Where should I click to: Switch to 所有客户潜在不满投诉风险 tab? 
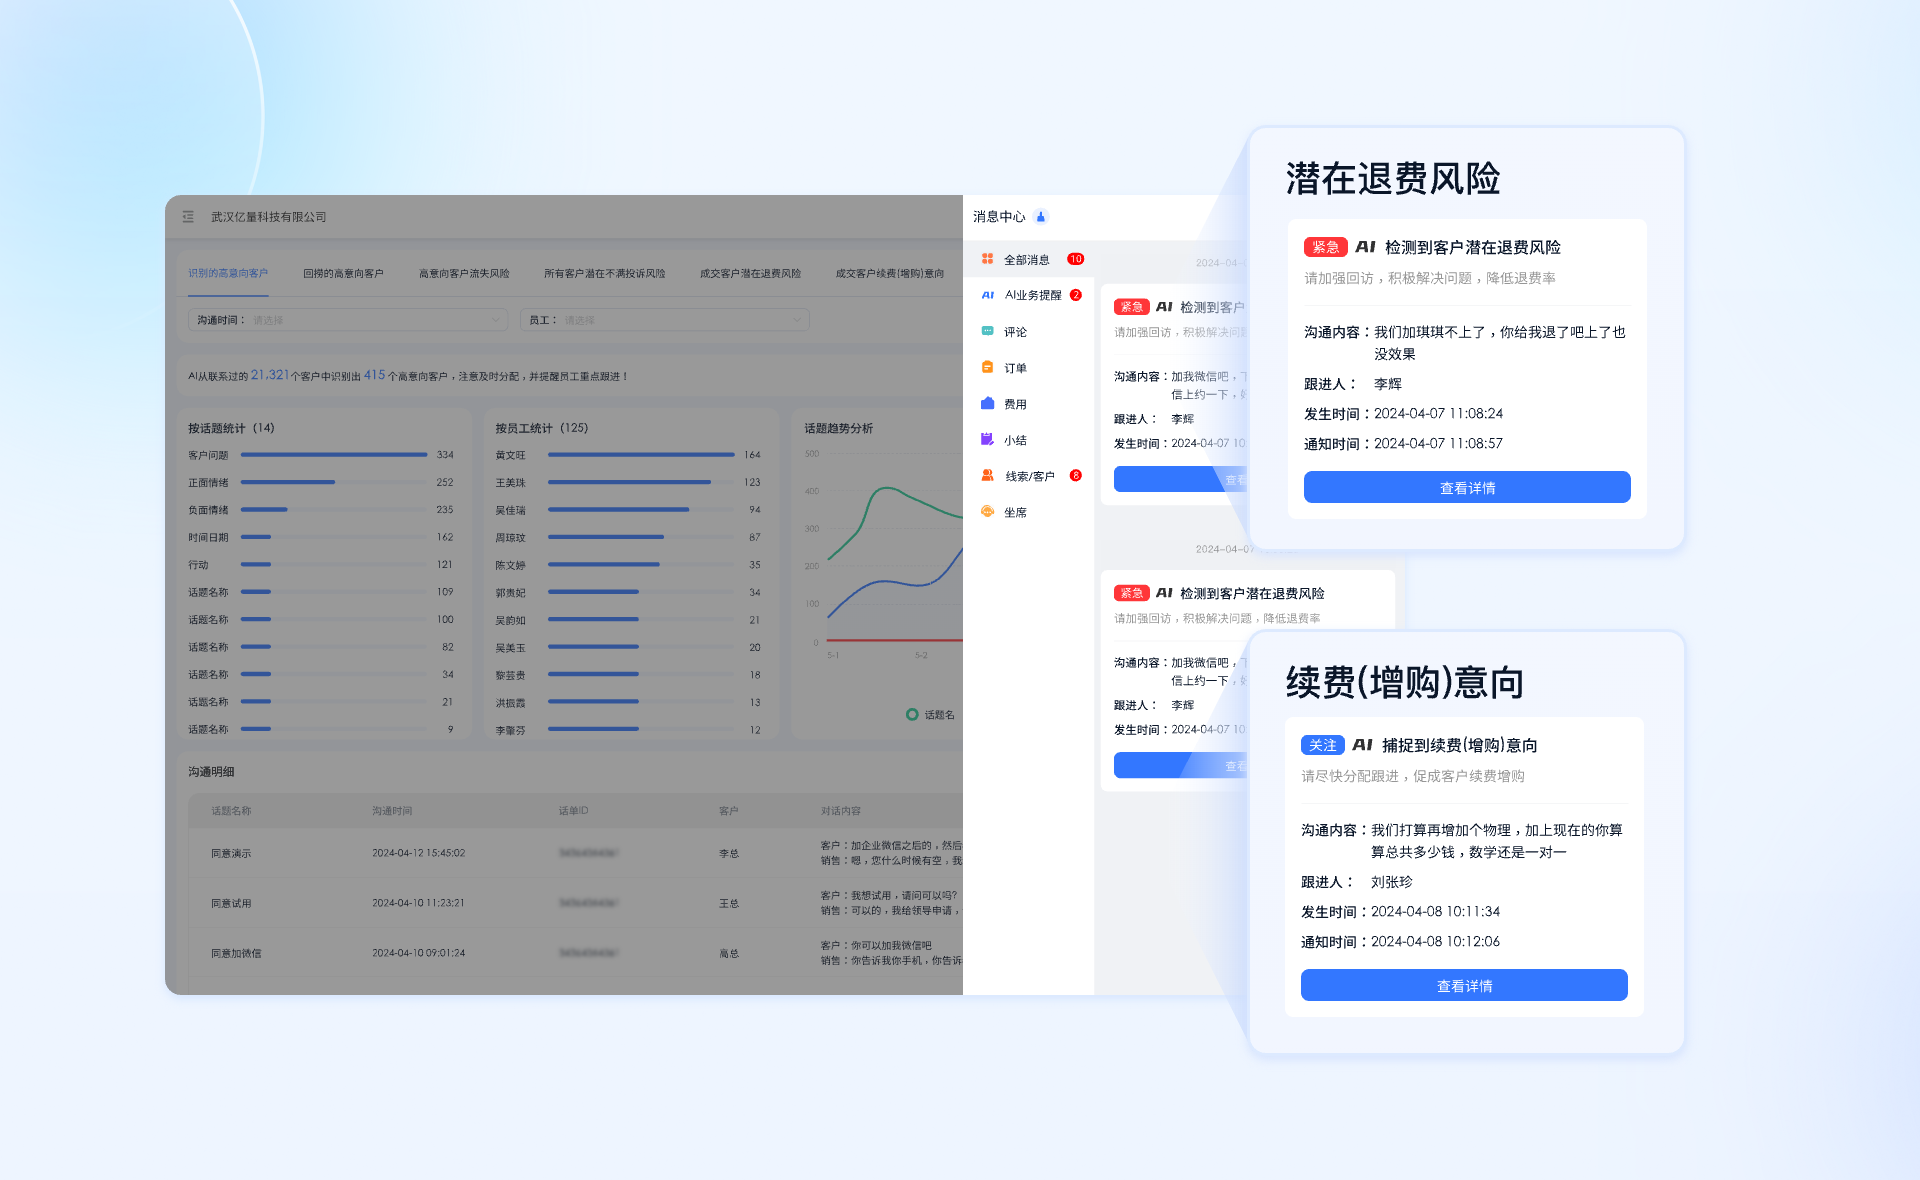[604, 273]
